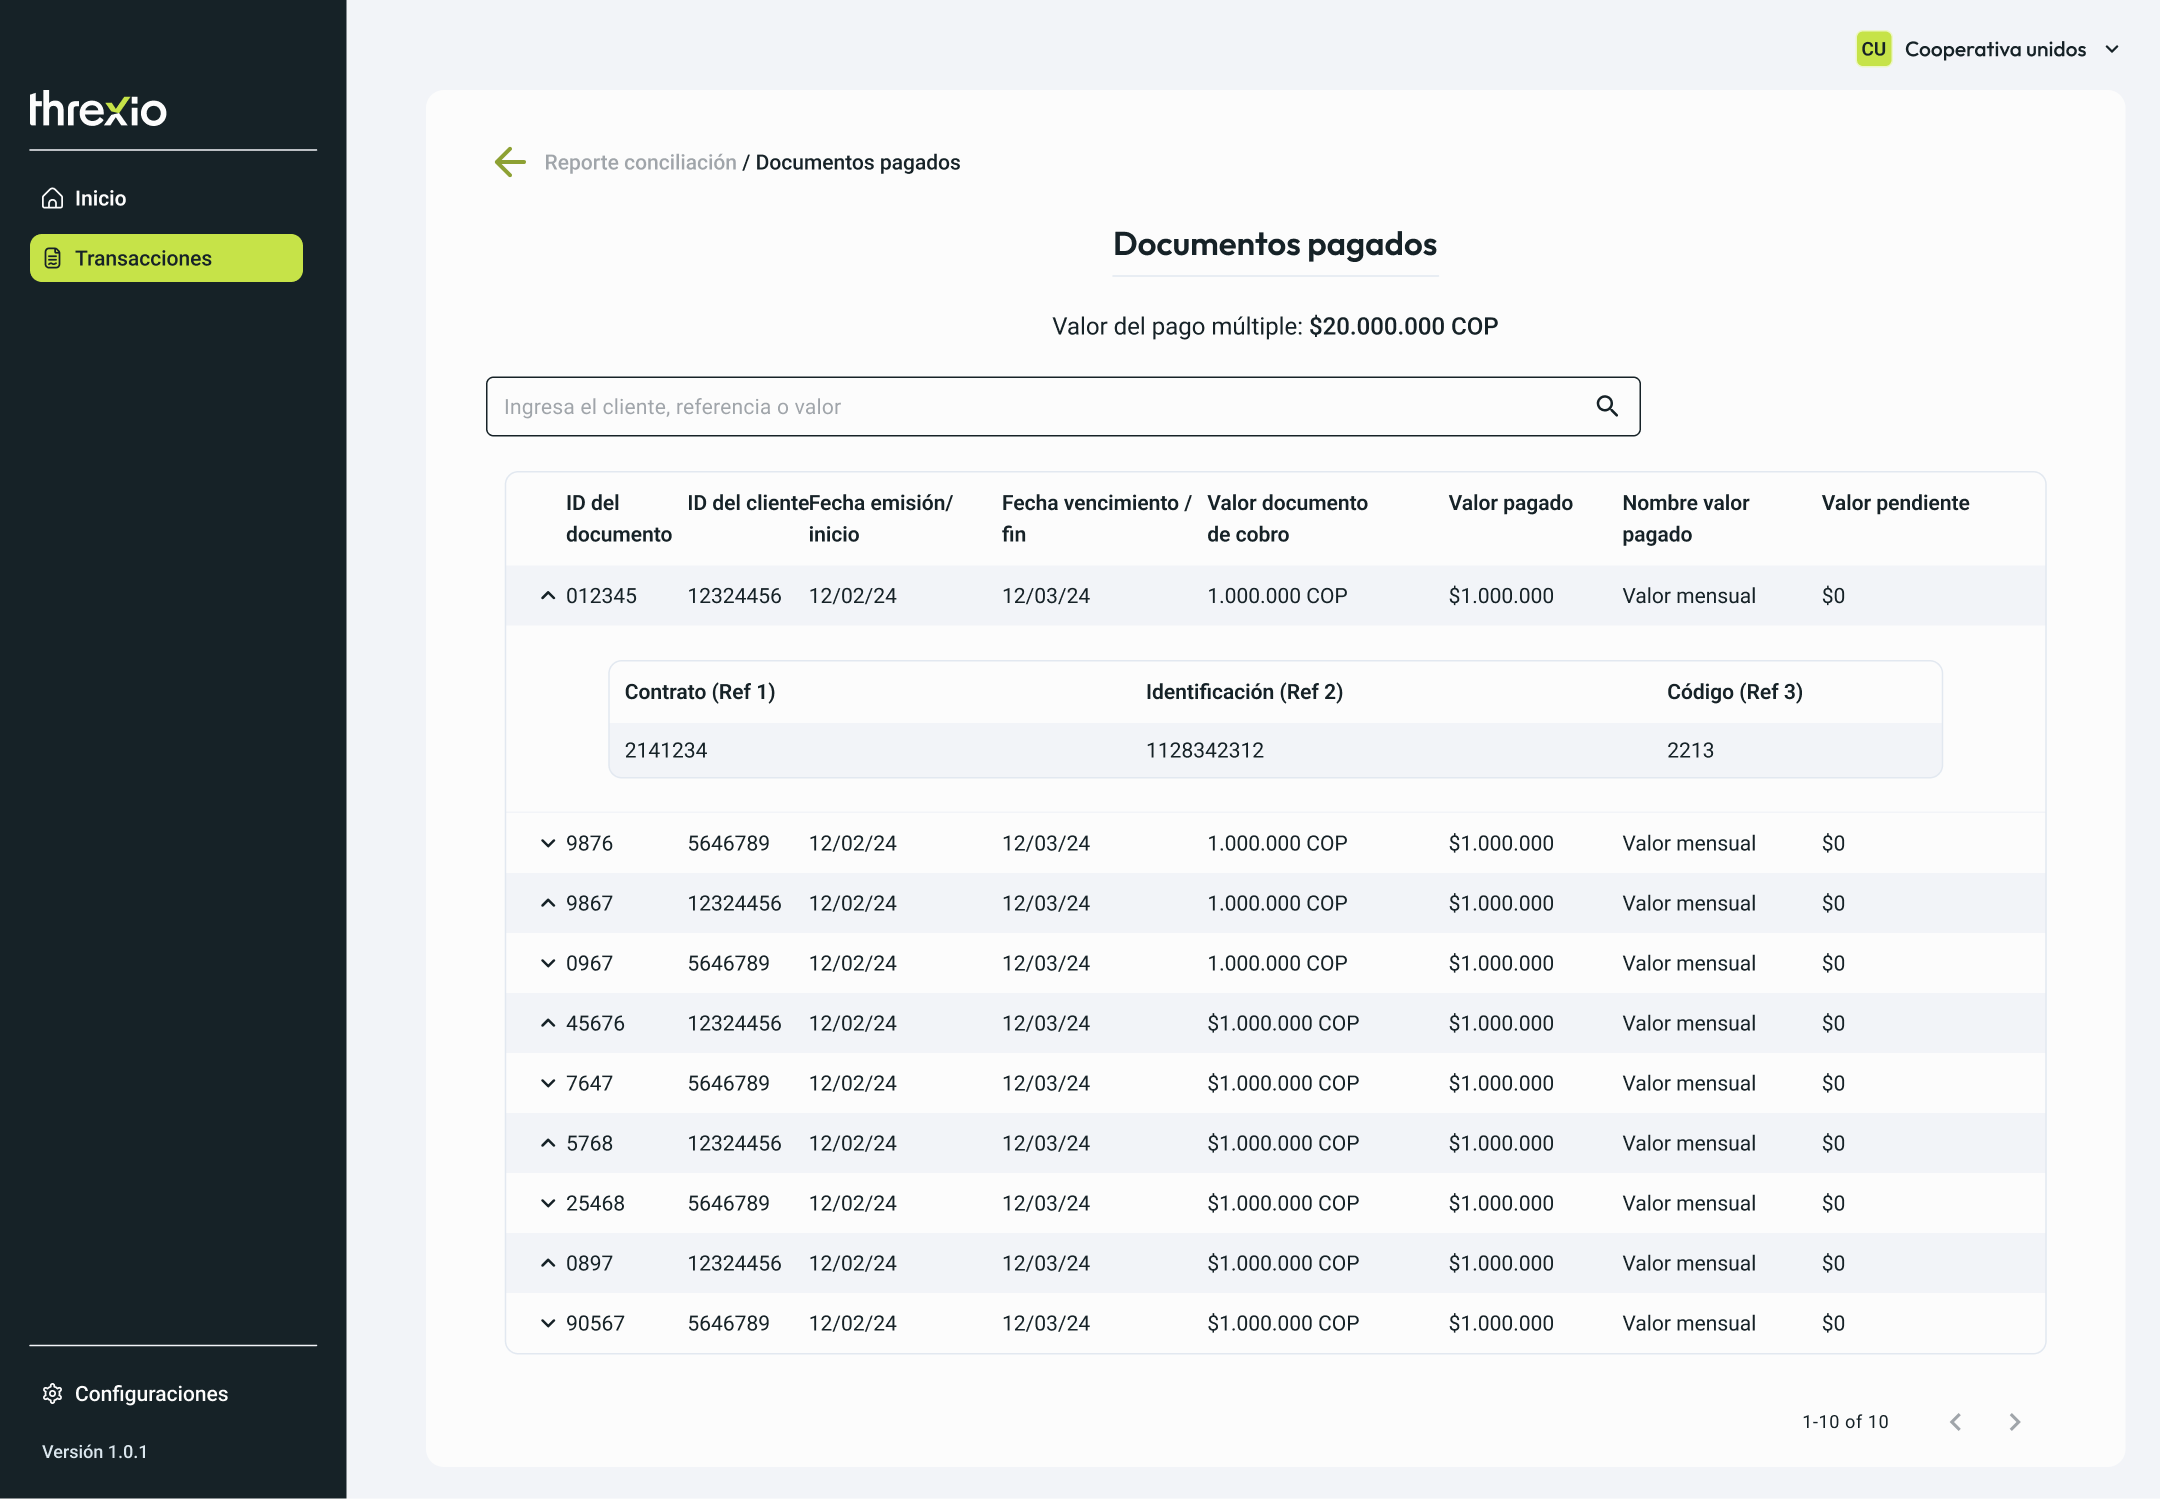Expand document row 9876
This screenshot has width=2160, height=1499.
click(548, 844)
